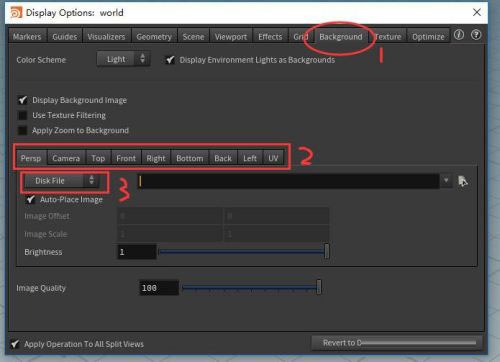The height and width of the screenshot is (362, 500).
Task: Open help via question mark icon
Action: (476, 35)
